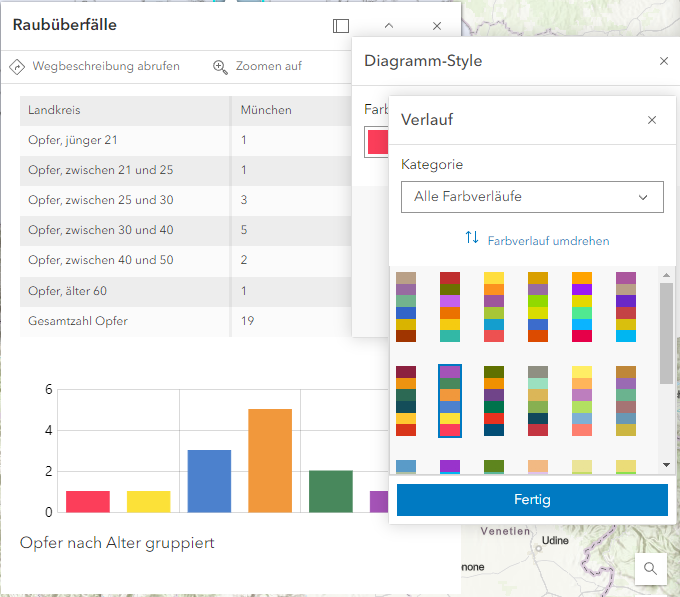The width and height of the screenshot is (680, 597).
Task: Click the green bar in the chart
Action: click(330, 491)
